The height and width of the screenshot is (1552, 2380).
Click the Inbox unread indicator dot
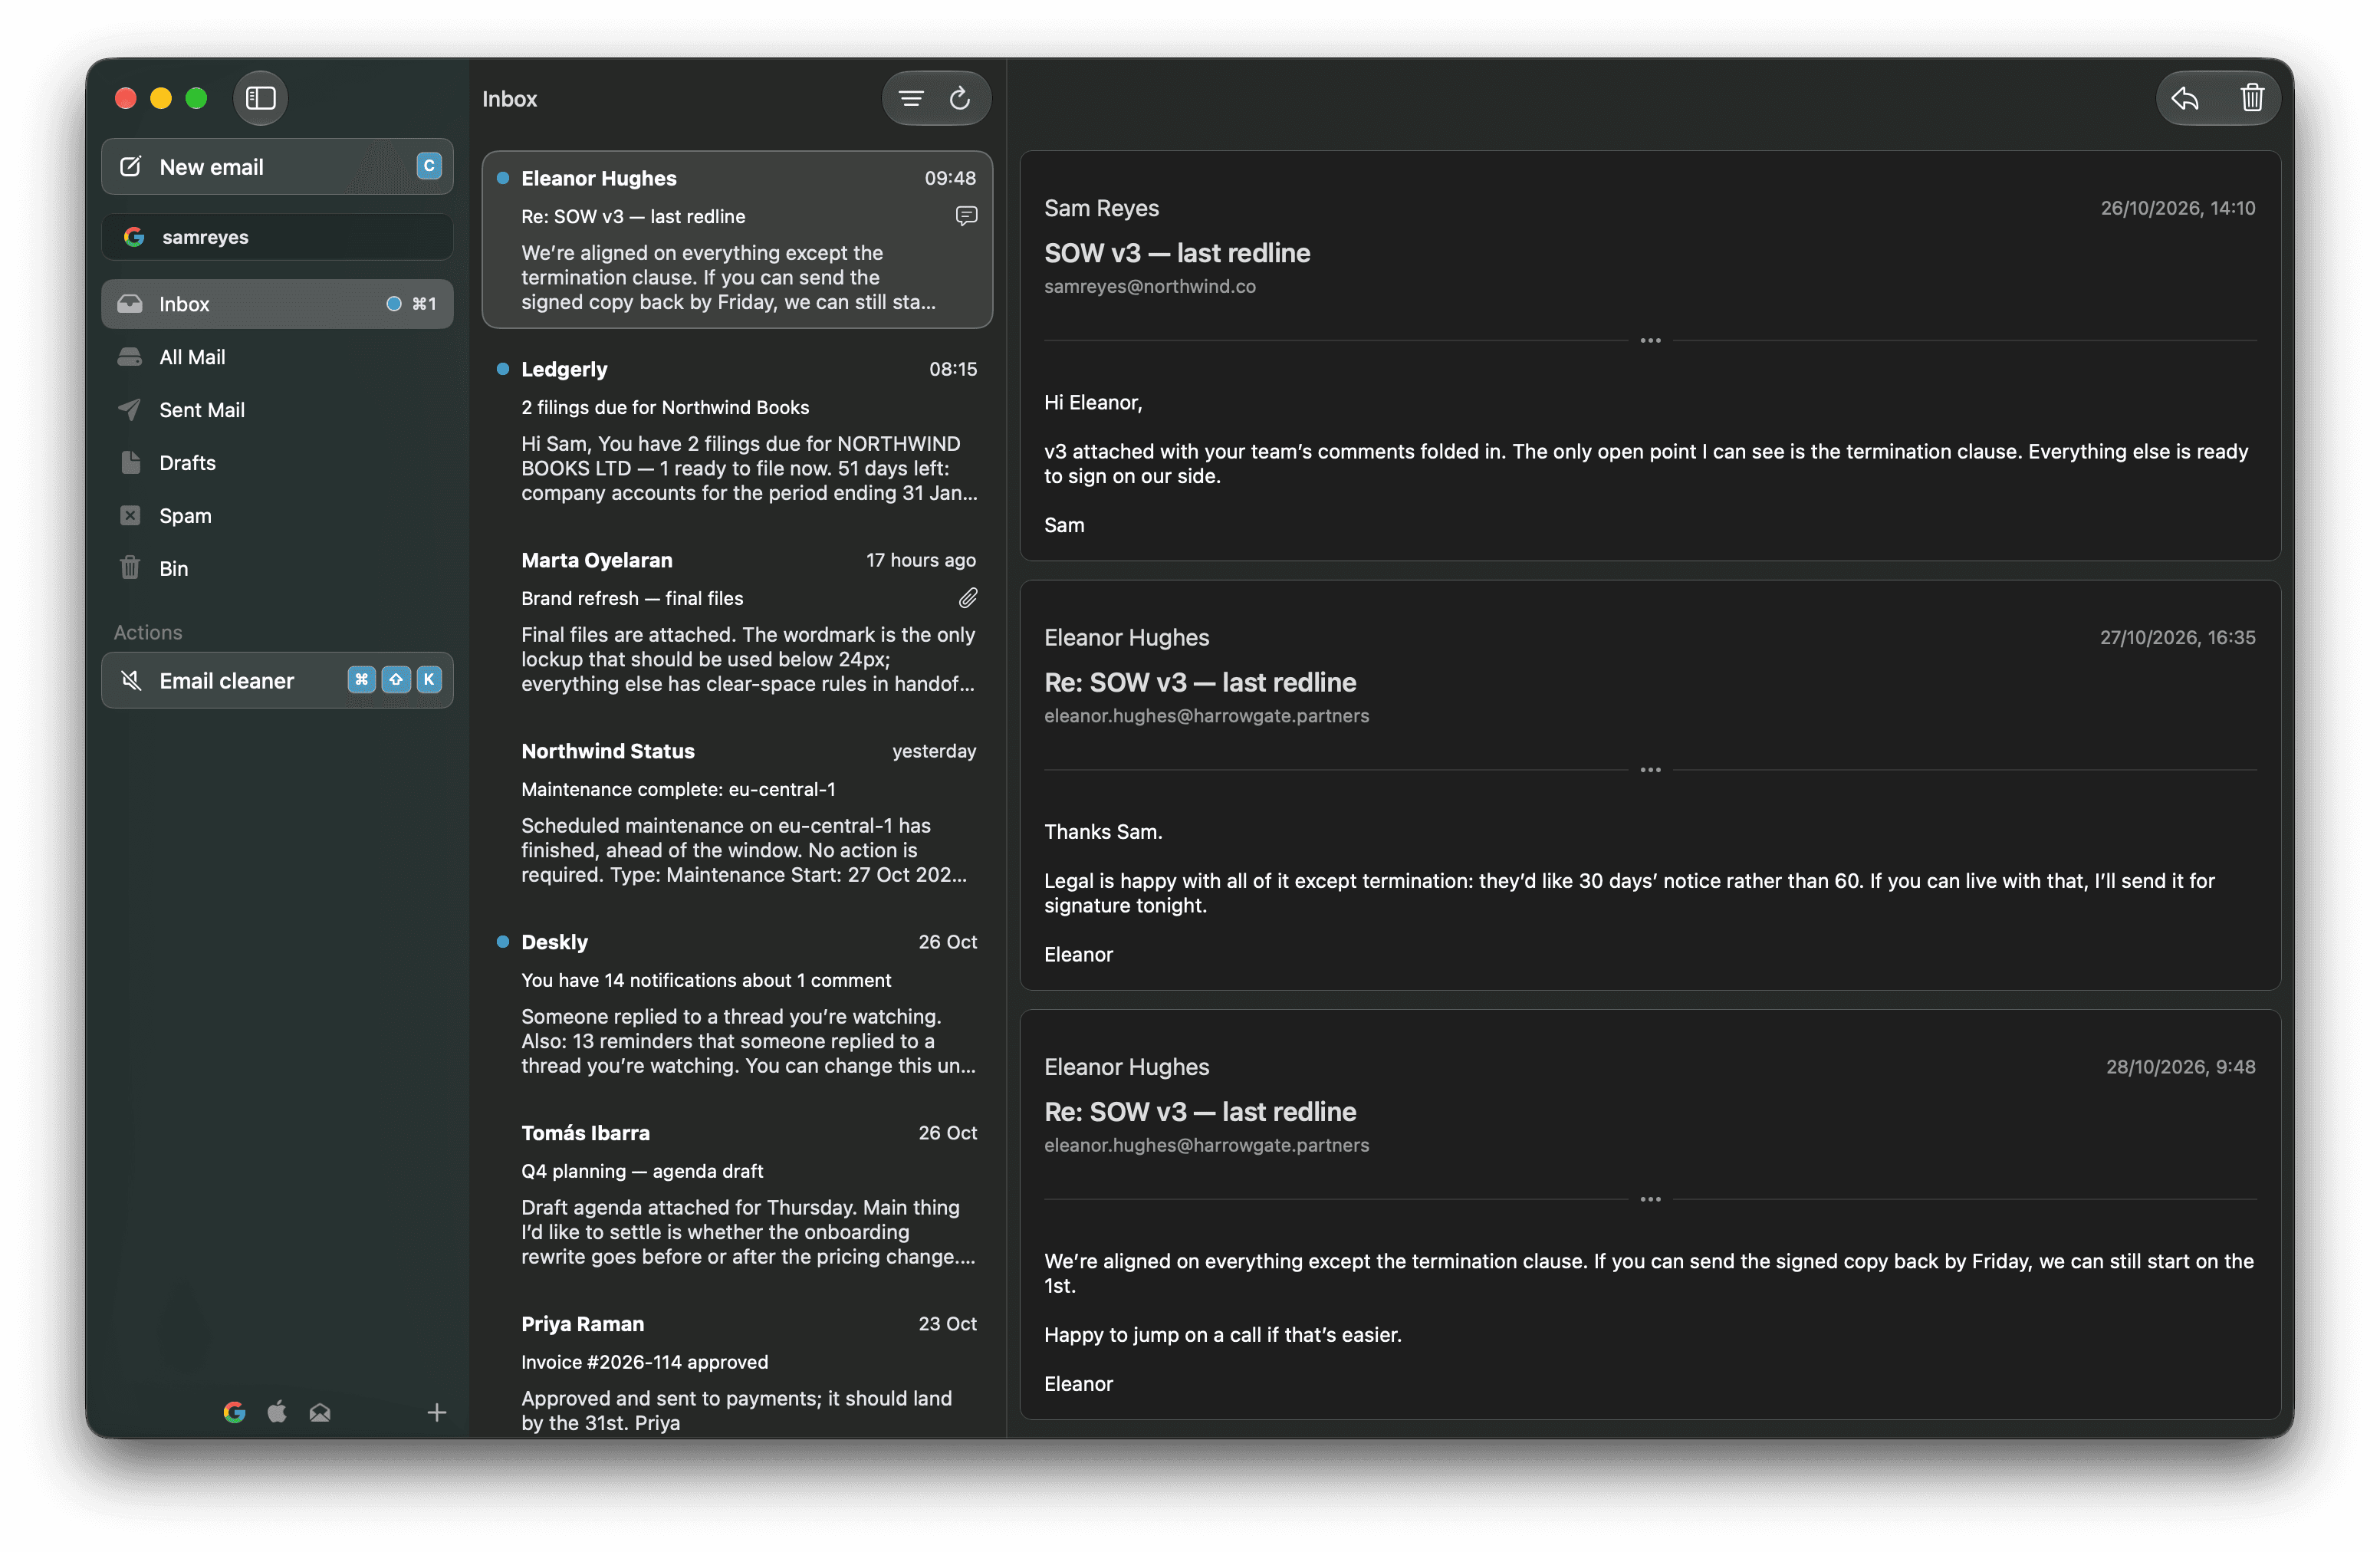(x=394, y=304)
